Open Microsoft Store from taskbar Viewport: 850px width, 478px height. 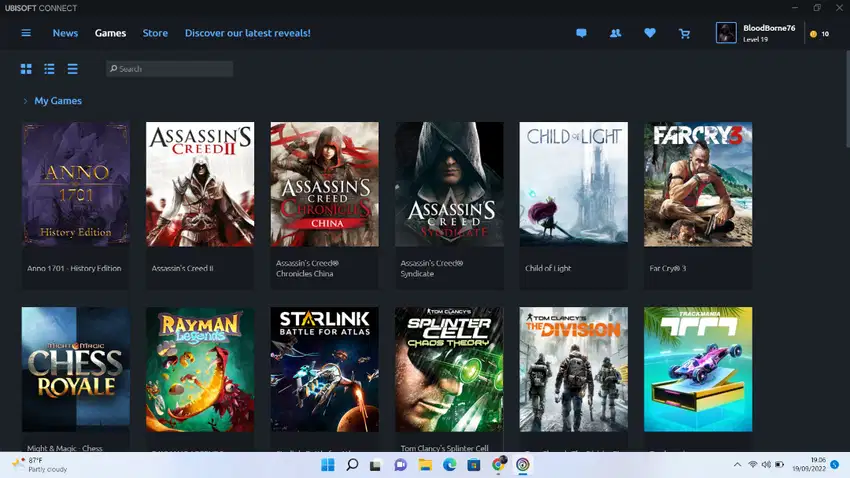click(474, 465)
